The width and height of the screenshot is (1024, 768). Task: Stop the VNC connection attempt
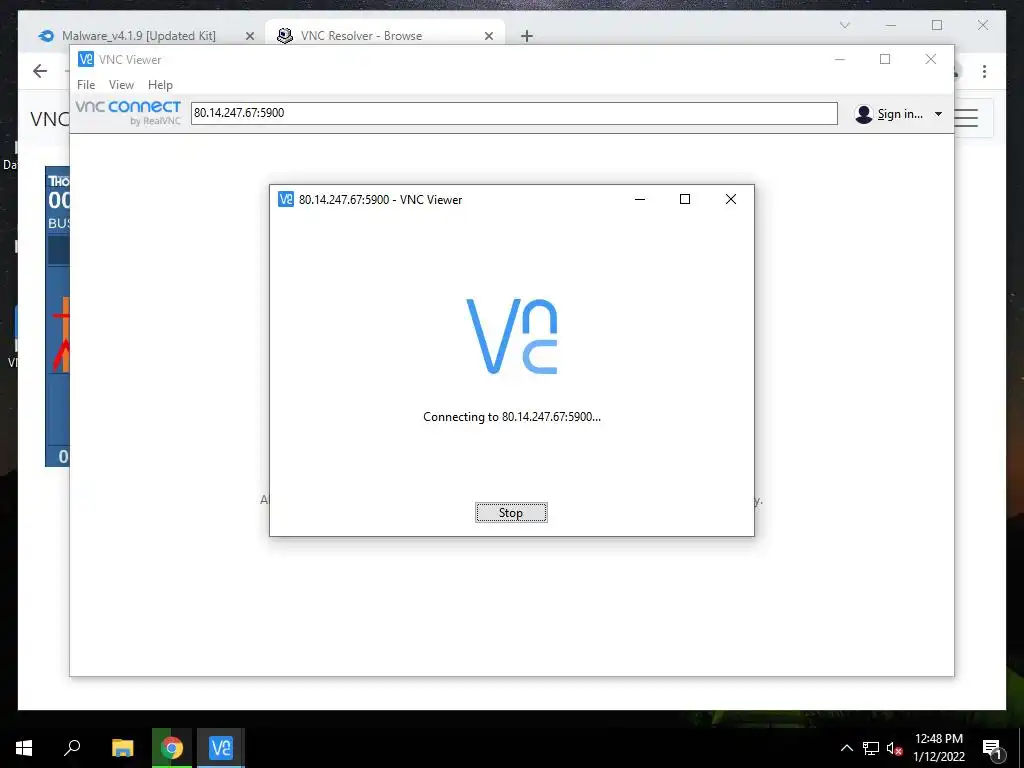point(511,513)
